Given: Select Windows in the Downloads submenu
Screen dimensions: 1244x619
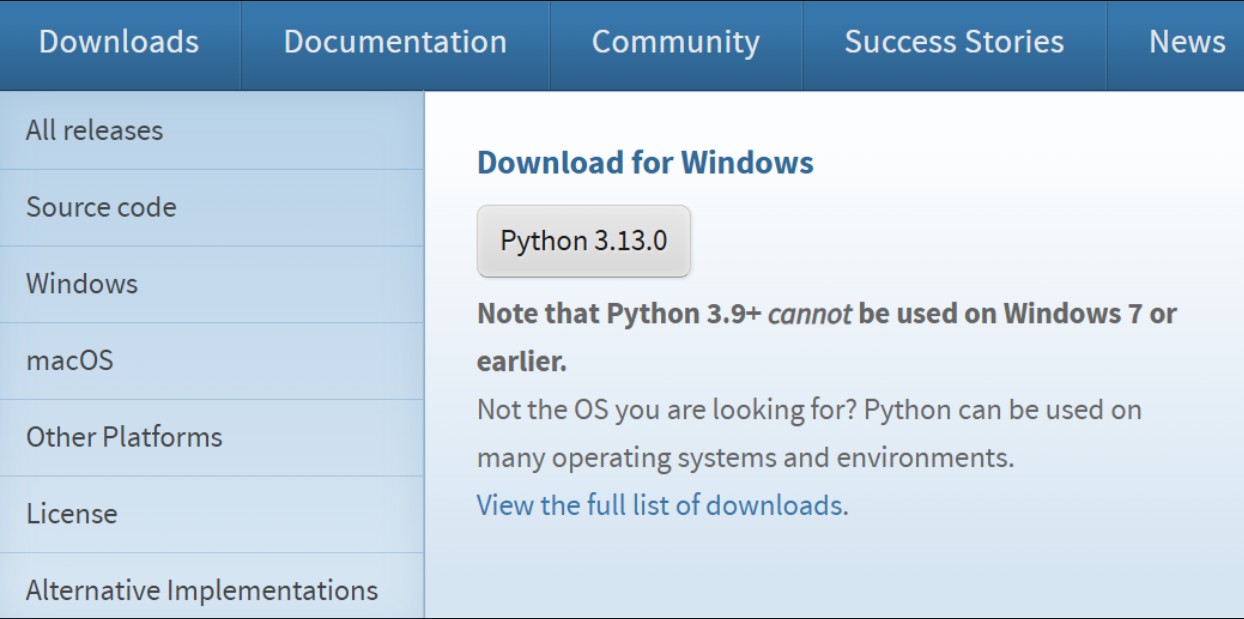Looking at the screenshot, I should 82,283.
